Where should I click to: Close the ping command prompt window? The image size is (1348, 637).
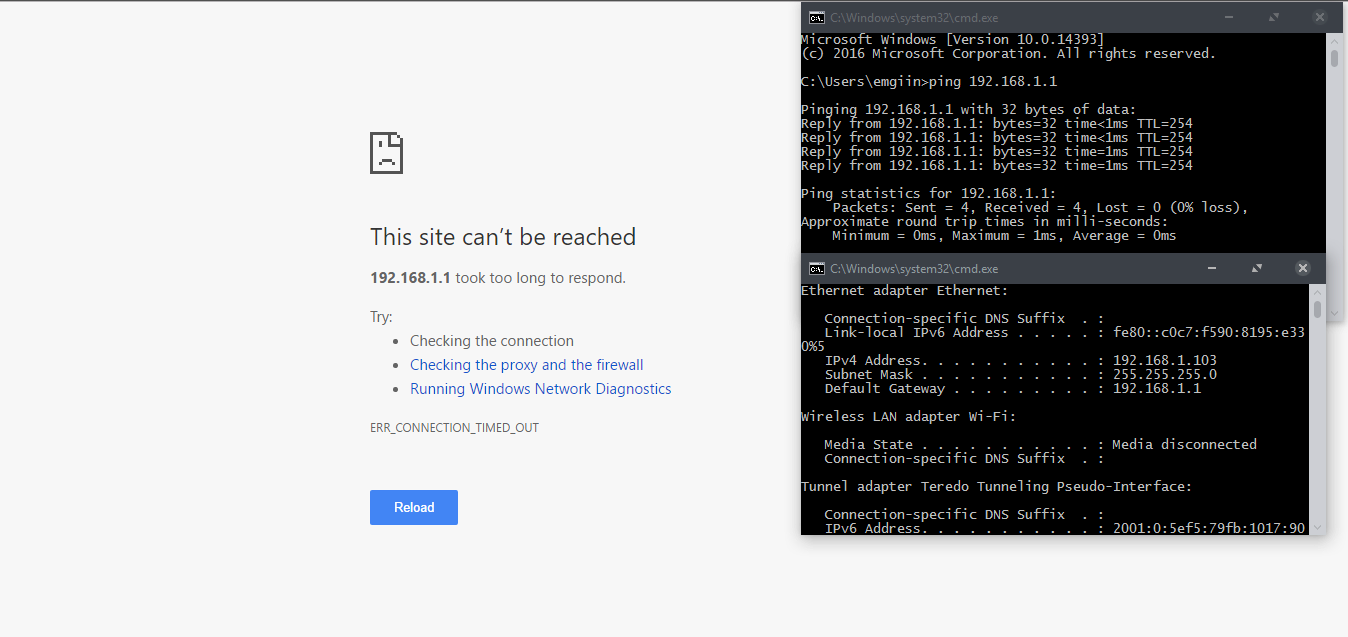[1320, 17]
